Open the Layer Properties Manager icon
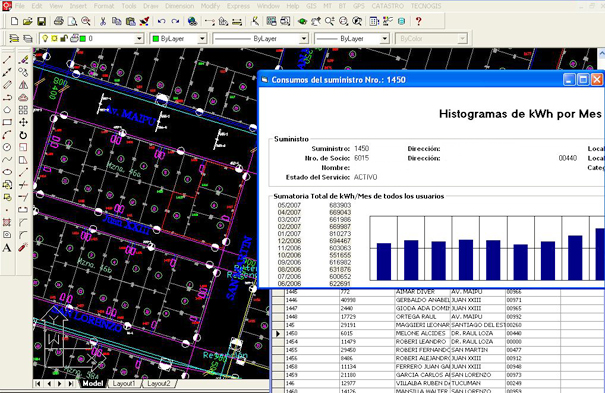The image size is (605, 393). coord(14,38)
